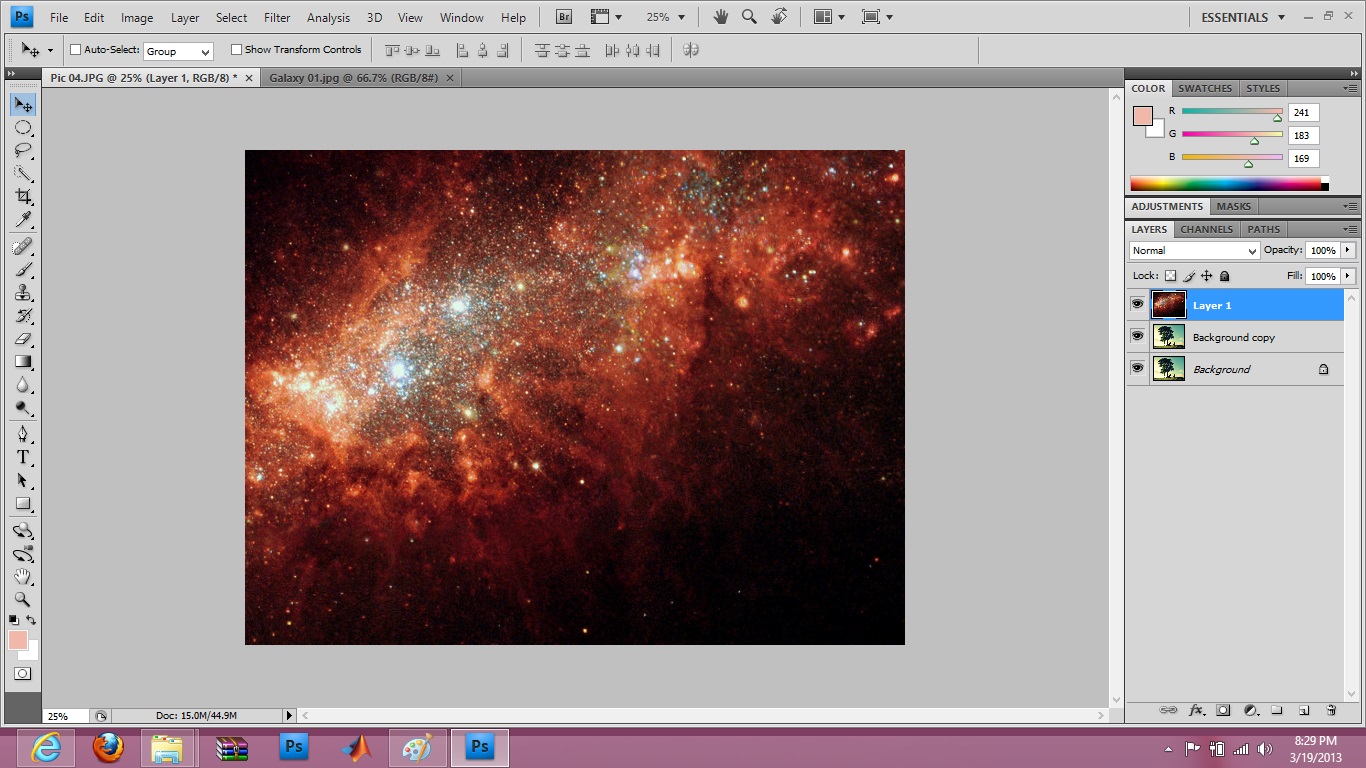Select the Blur tool
Image resolution: width=1366 pixels, height=768 pixels.
tap(23, 385)
